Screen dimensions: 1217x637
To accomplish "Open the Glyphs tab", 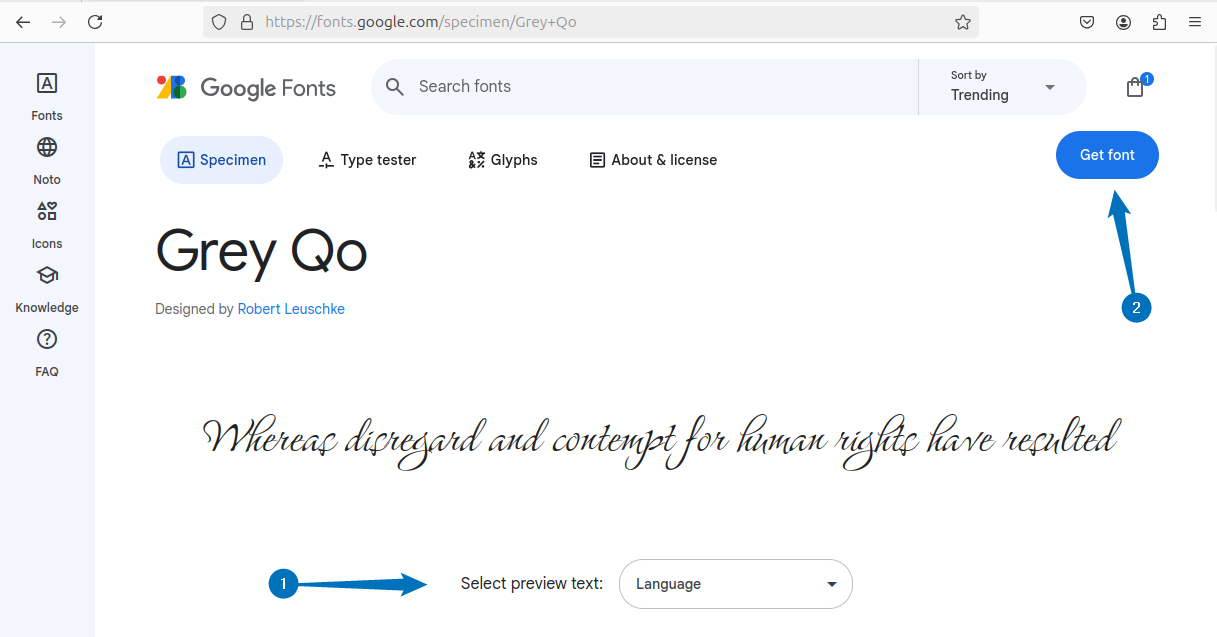I will tap(502, 159).
